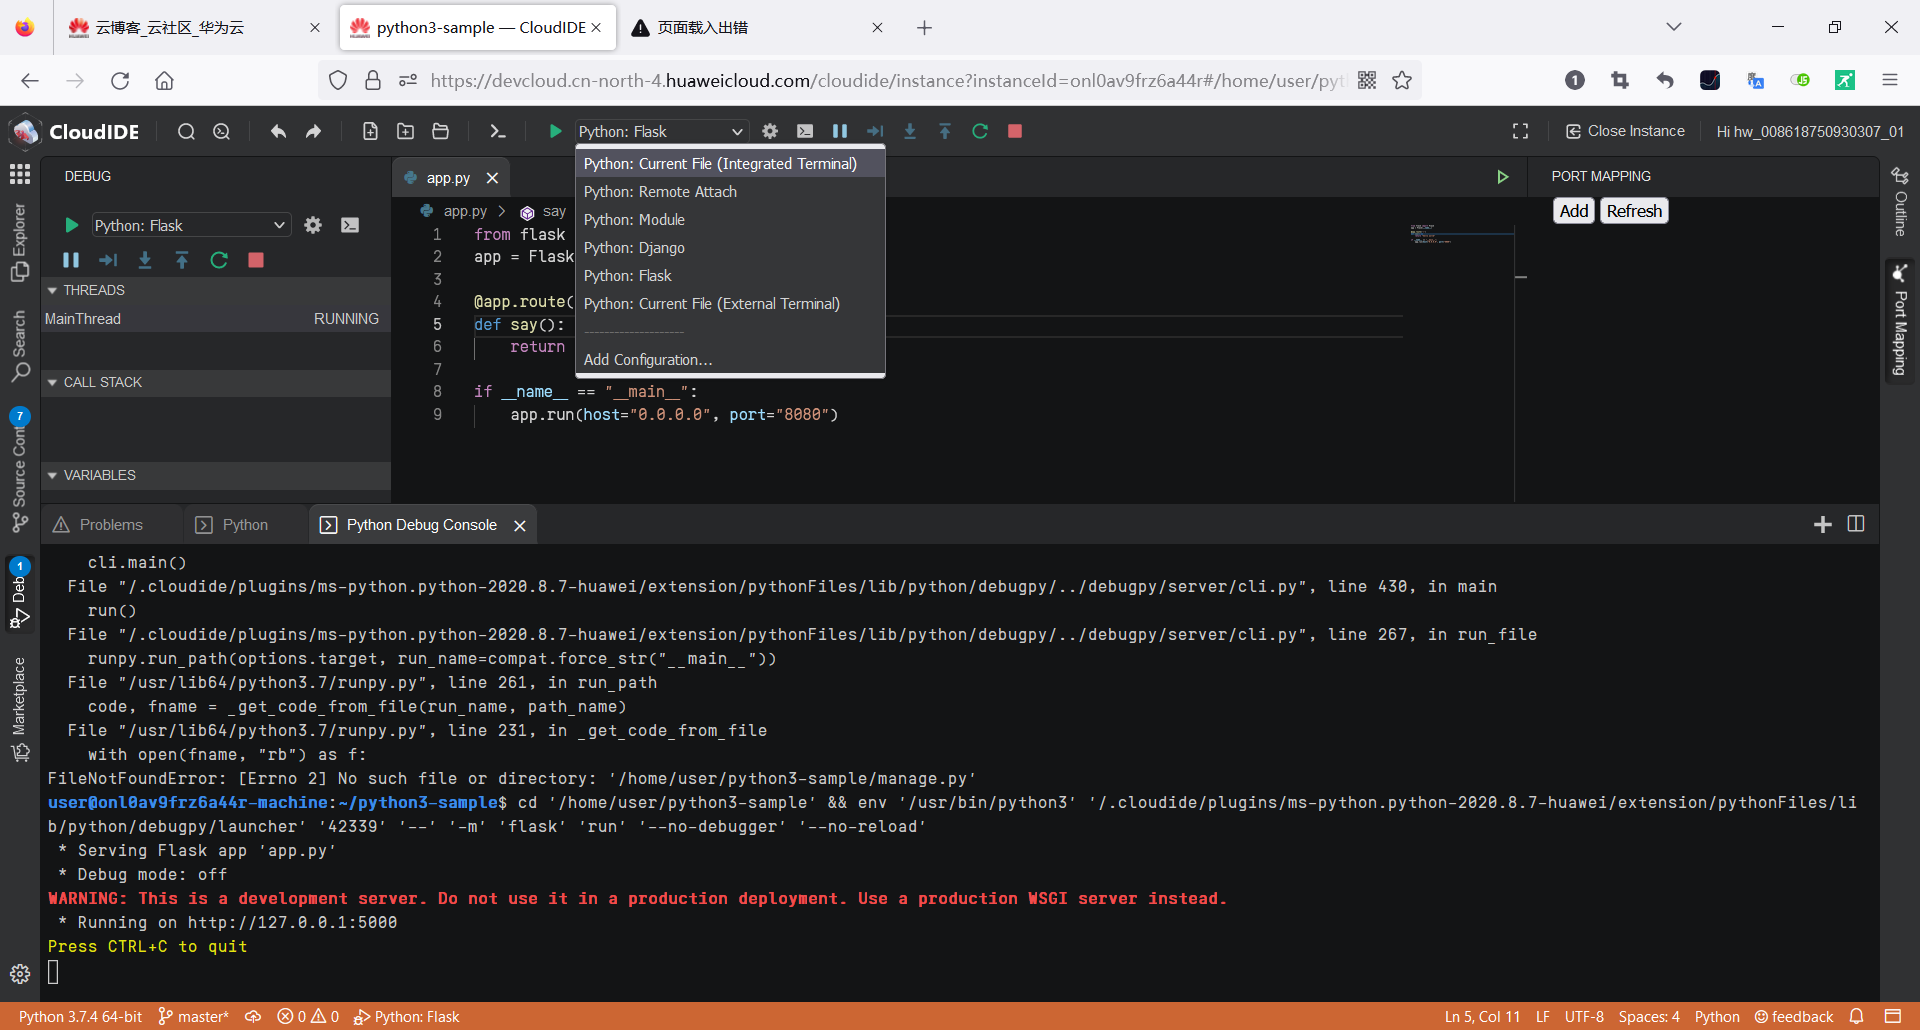Restart debugging using the DEBUG panel restart icon
This screenshot has width=1920, height=1030.
click(219, 260)
